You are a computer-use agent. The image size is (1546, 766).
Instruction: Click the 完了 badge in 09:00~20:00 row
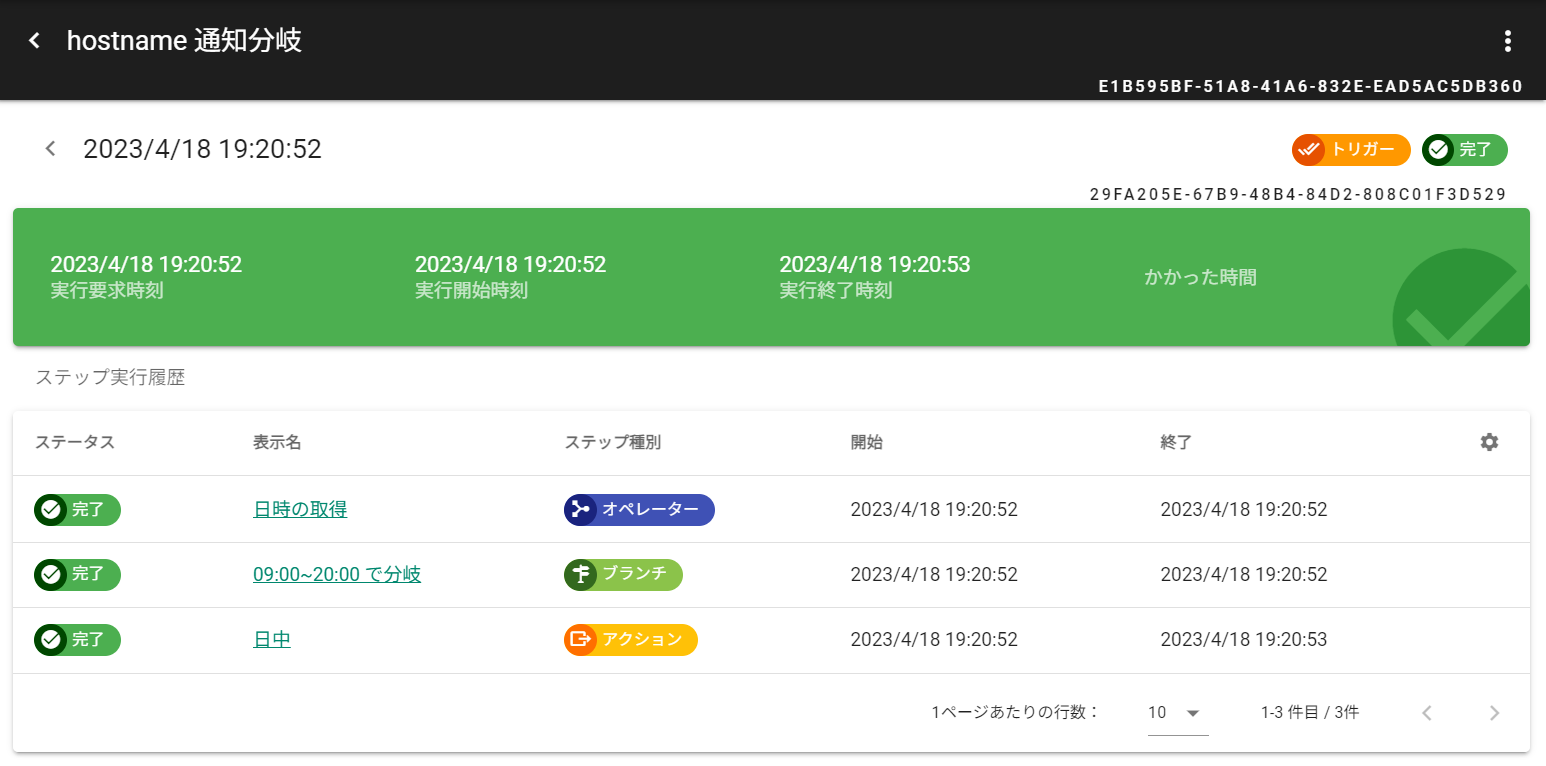[77, 575]
